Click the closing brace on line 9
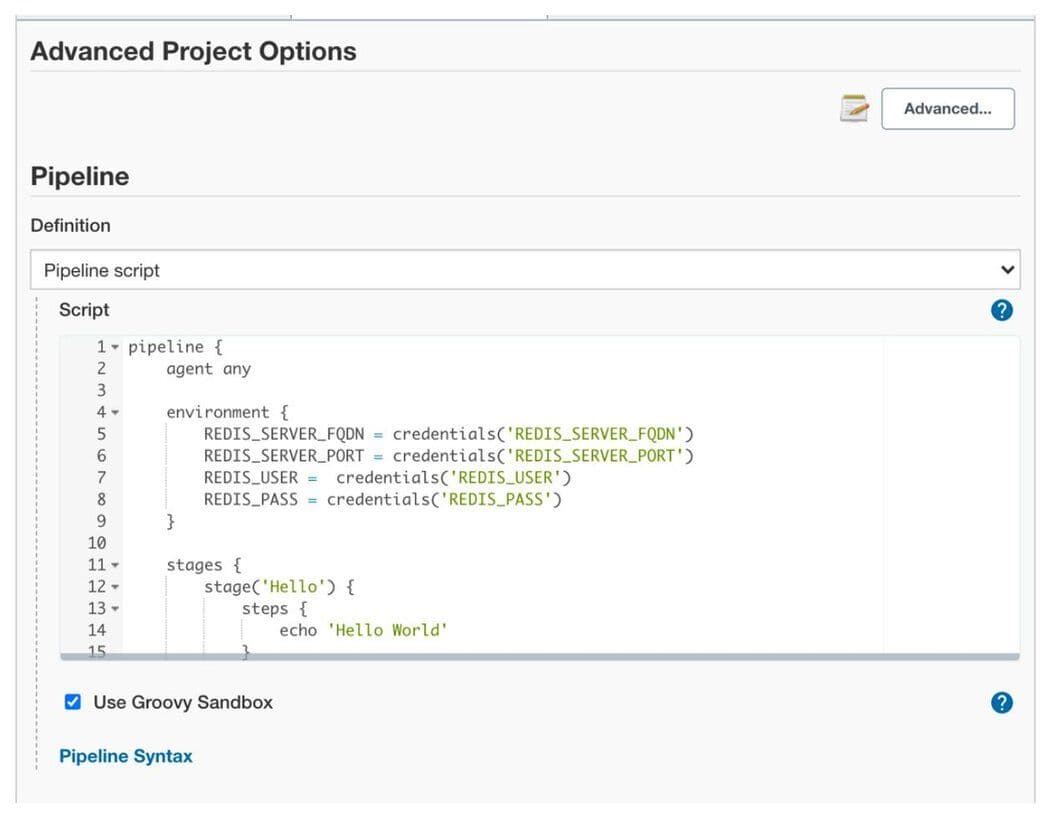The height and width of the screenshot is (813, 1047). tap(170, 521)
